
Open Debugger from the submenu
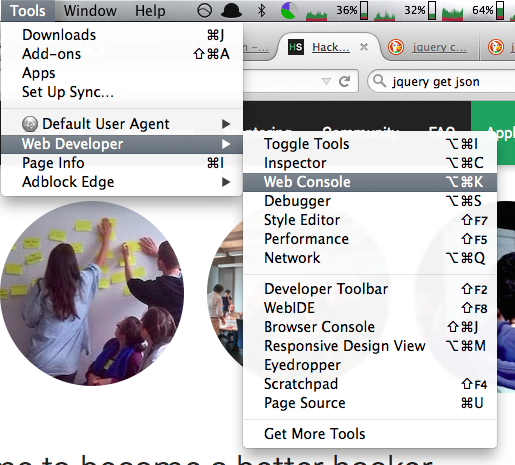coord(370,201)
